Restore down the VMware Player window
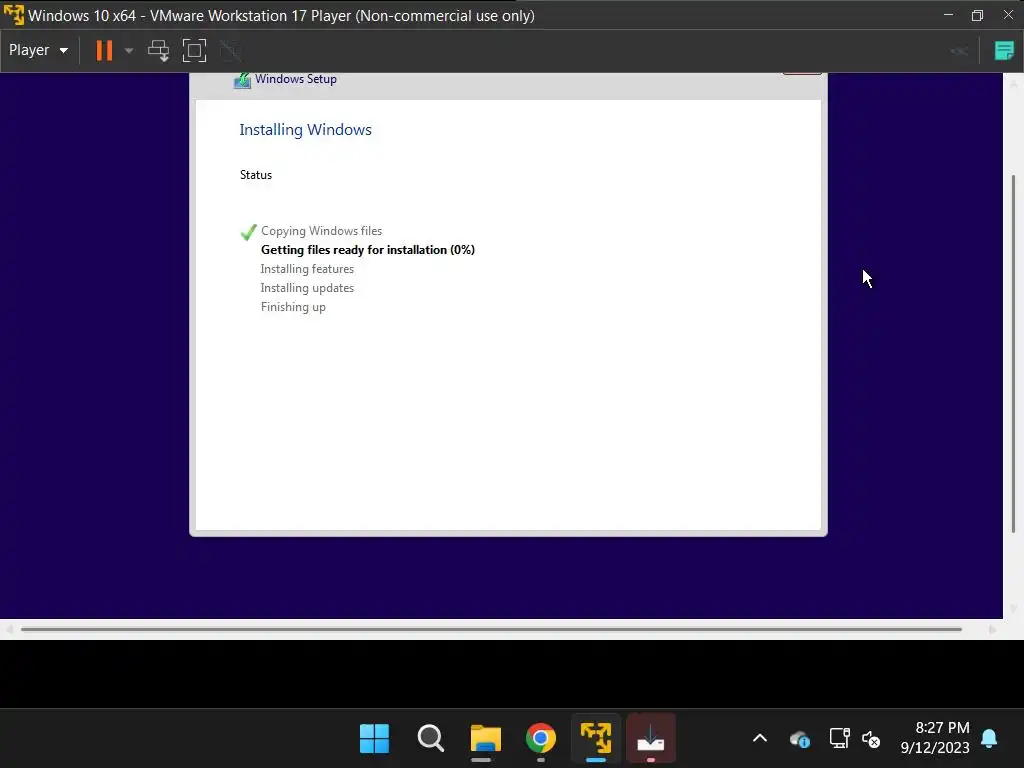Screen dimensions: 1024x768 coord(977,15)
